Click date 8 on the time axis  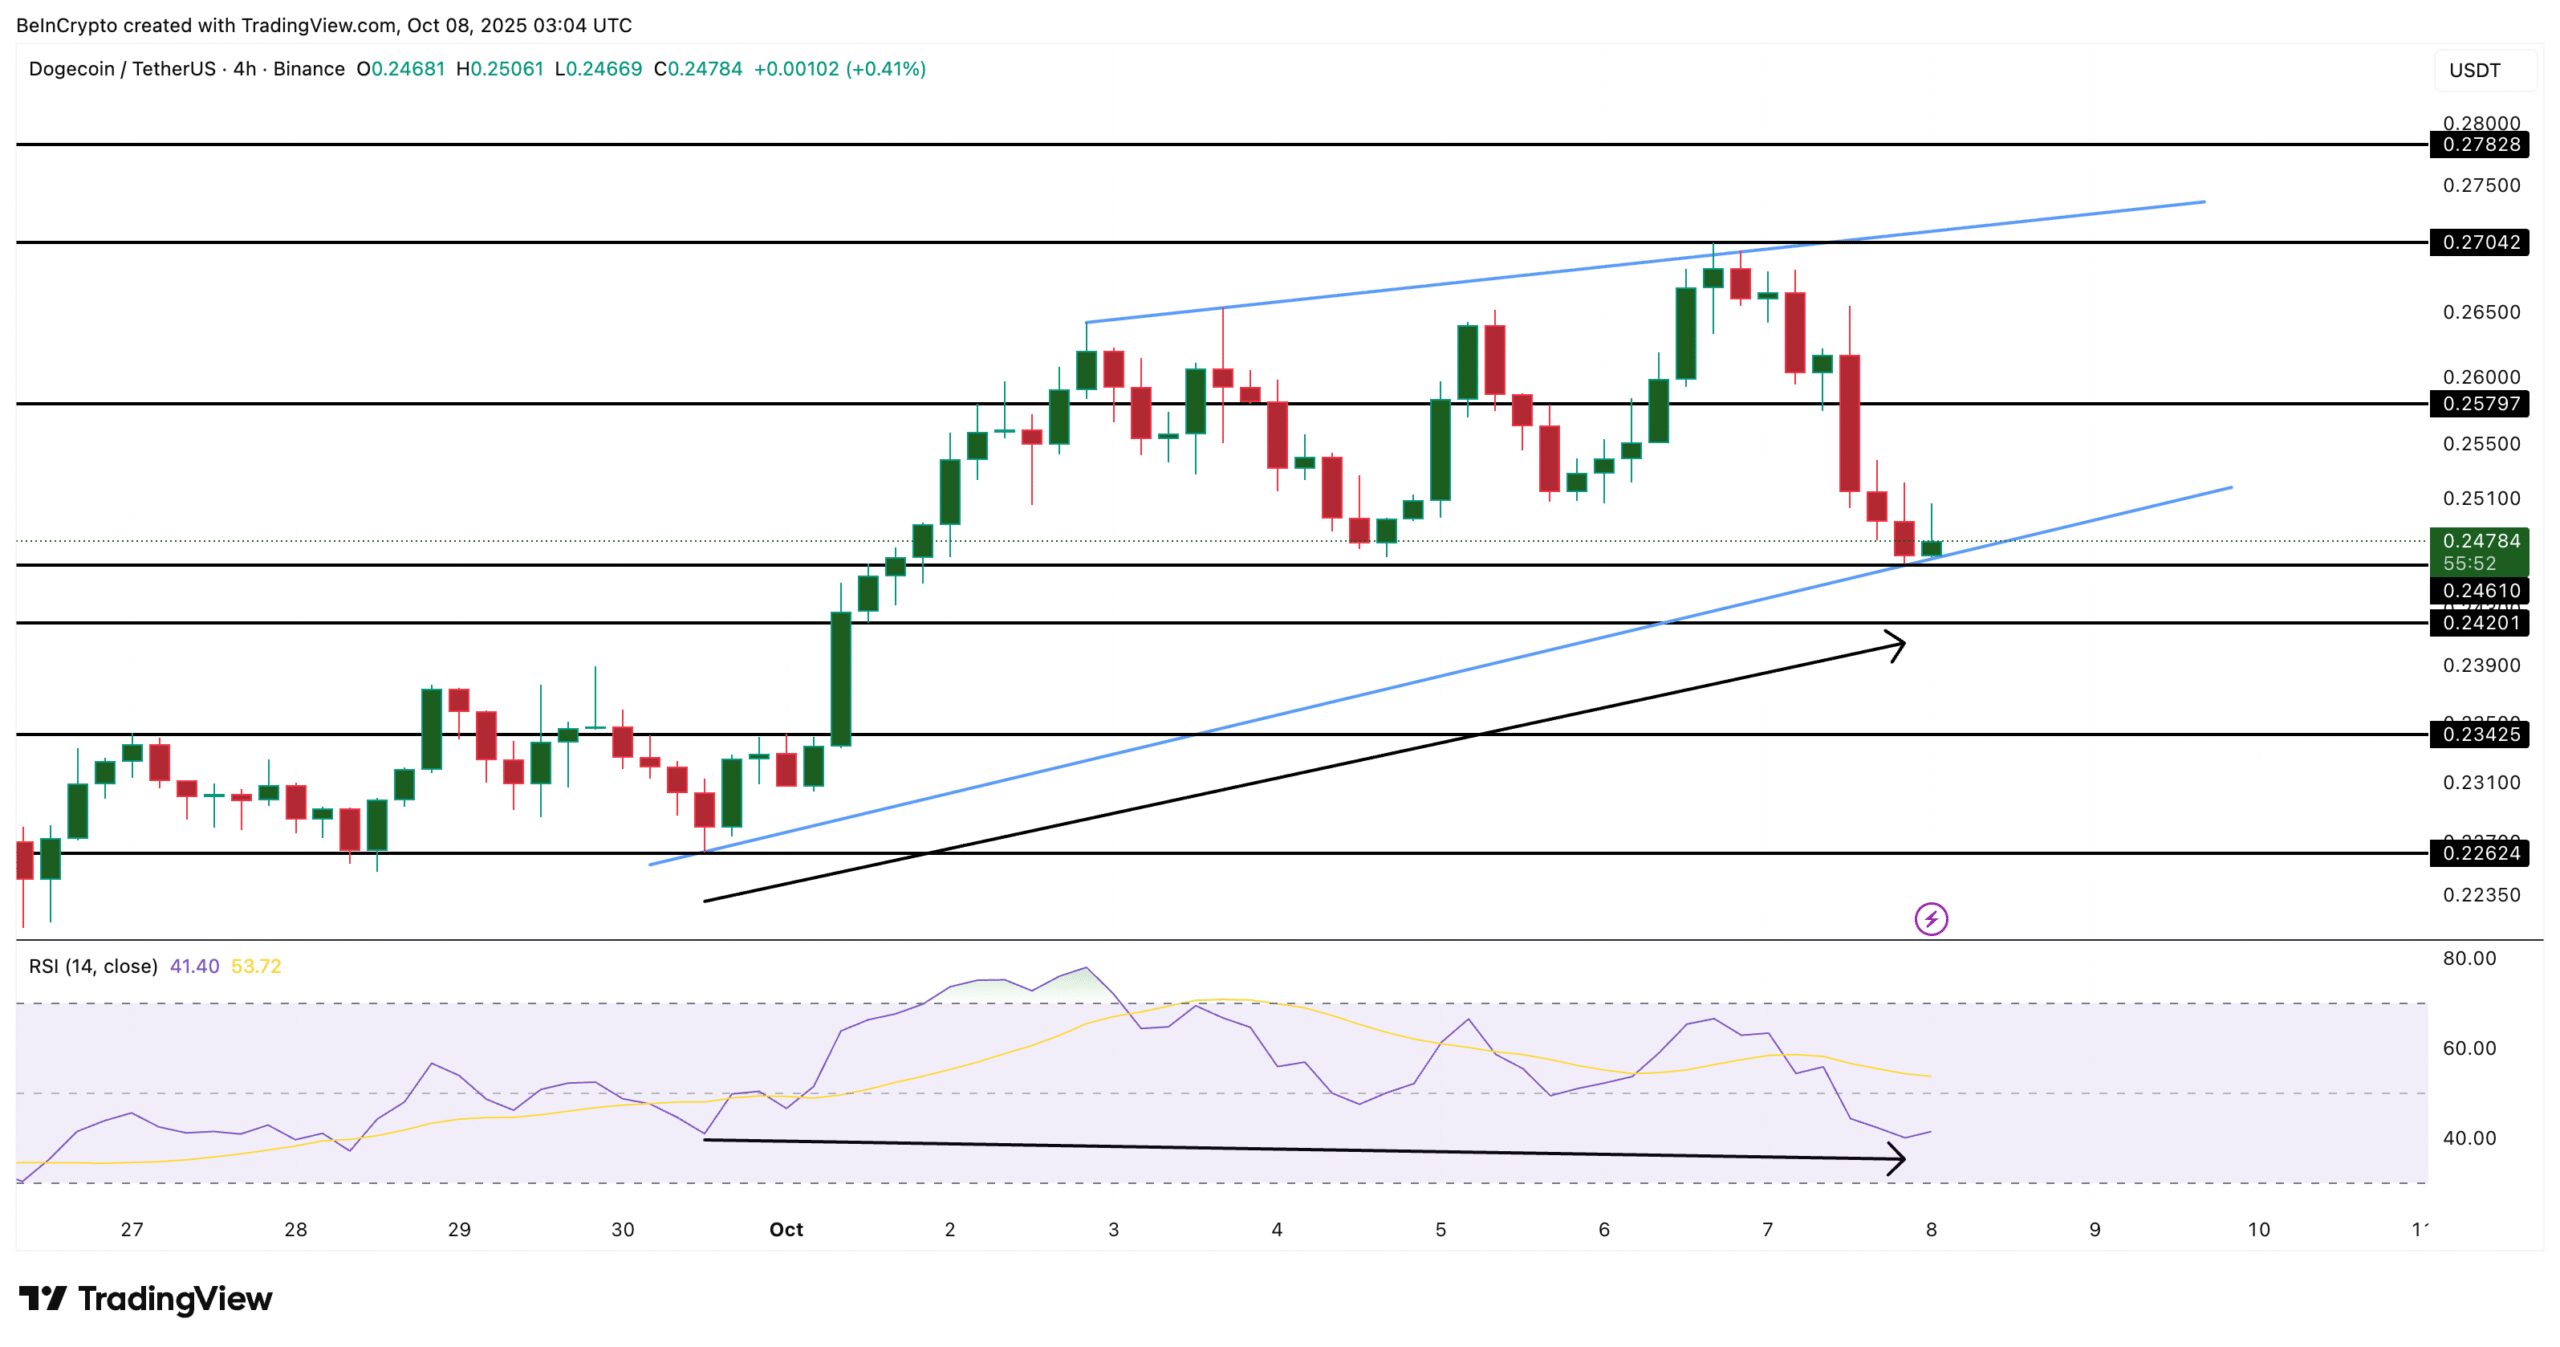(x=1931, y=1229)
